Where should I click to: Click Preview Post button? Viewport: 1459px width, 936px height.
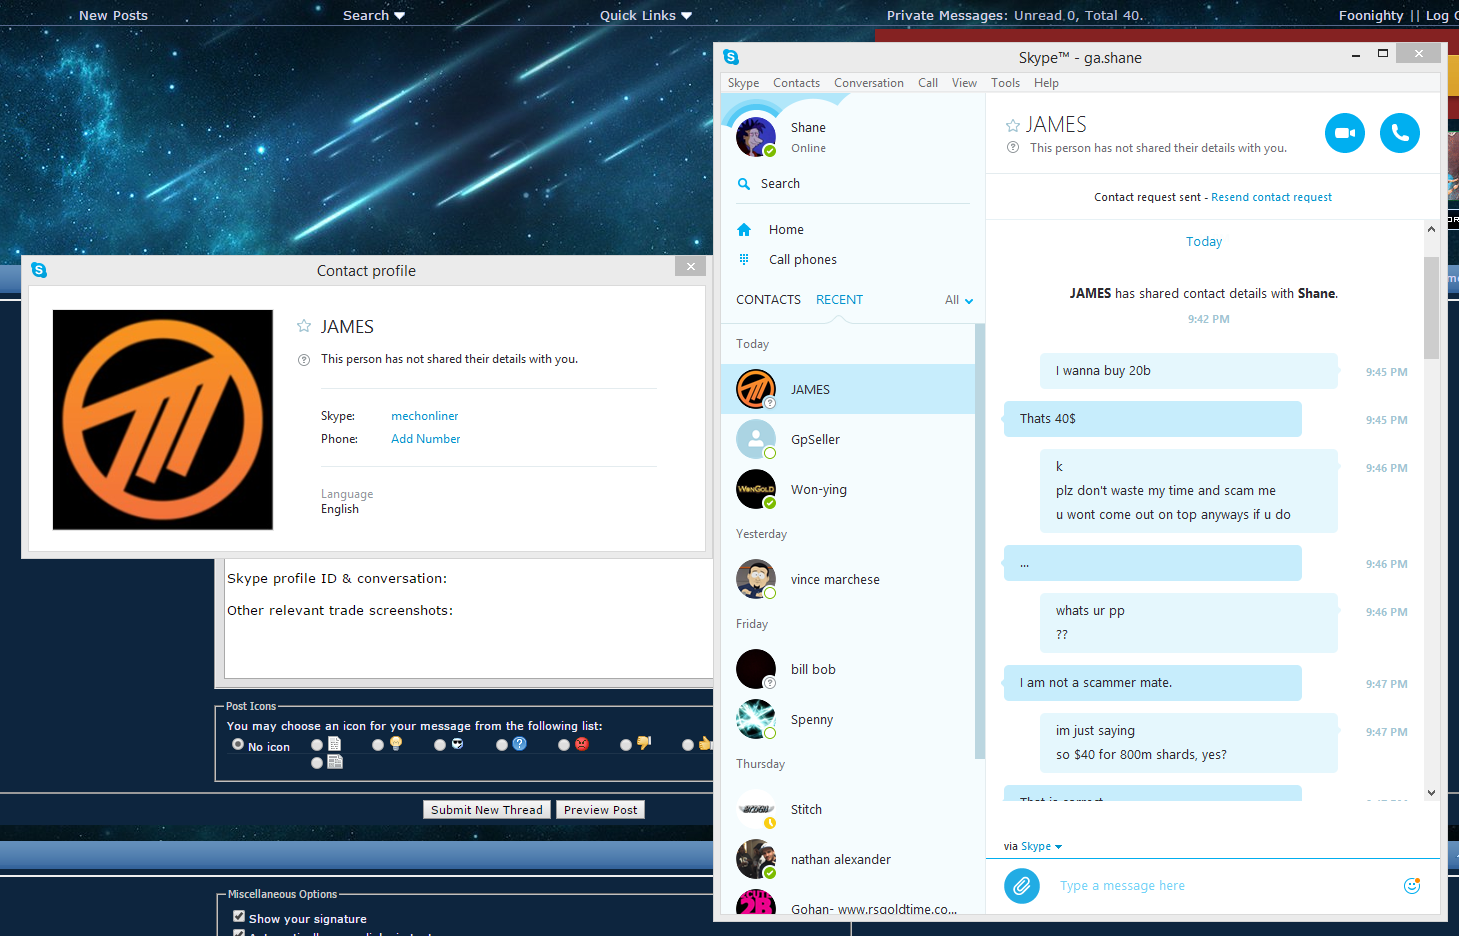point(600,810)
